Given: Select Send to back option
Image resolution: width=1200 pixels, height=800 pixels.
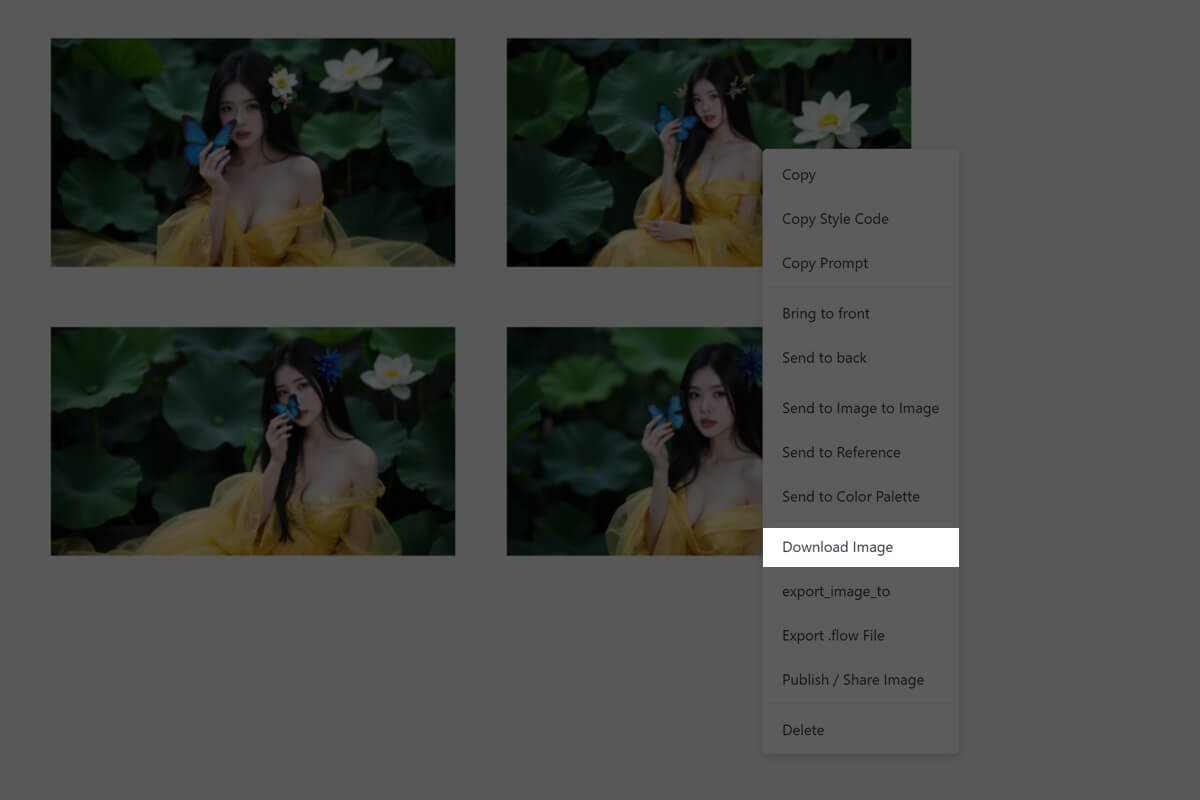Looking at the screenshot, I should pyautogui.click(x=824, y=357).
